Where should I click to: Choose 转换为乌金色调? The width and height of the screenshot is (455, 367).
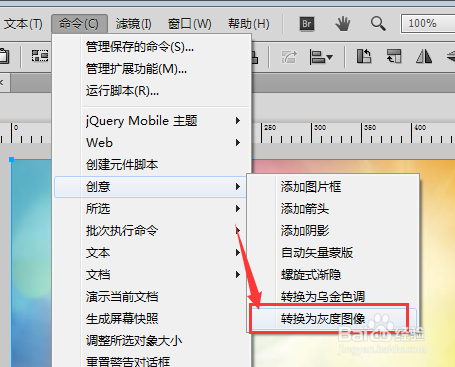333,296
